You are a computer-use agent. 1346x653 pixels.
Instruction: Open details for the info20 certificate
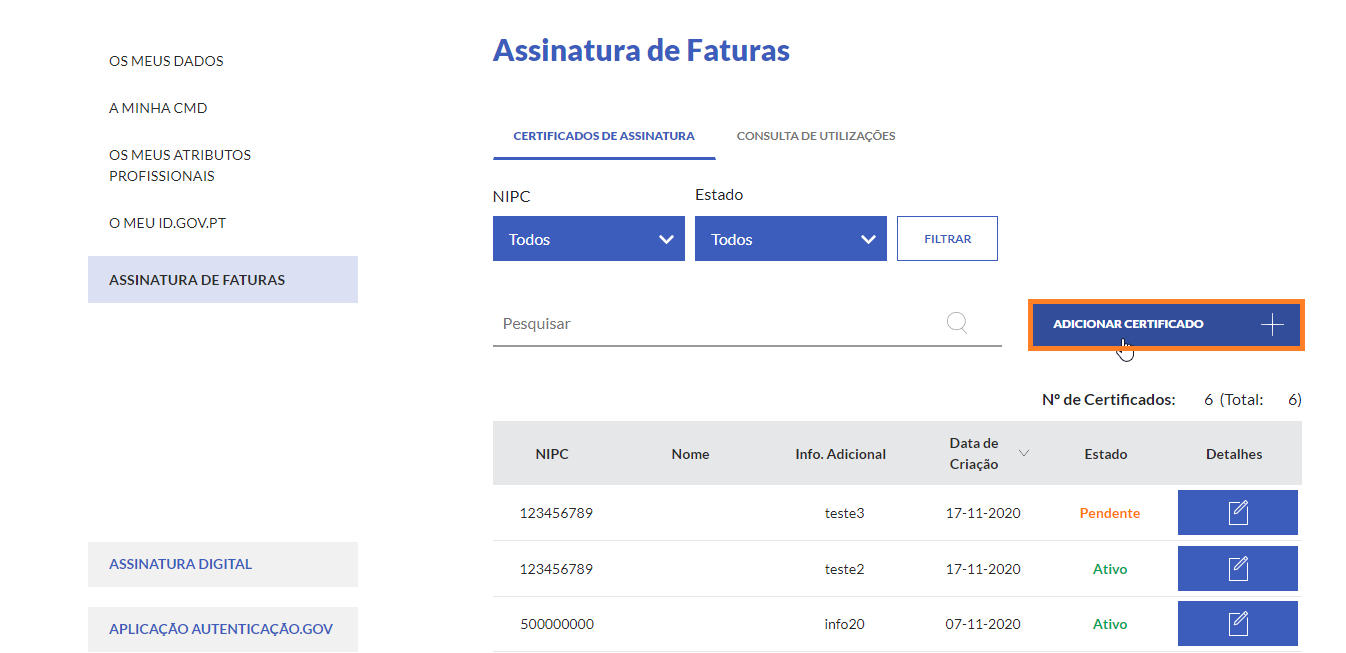(1237, 624)
